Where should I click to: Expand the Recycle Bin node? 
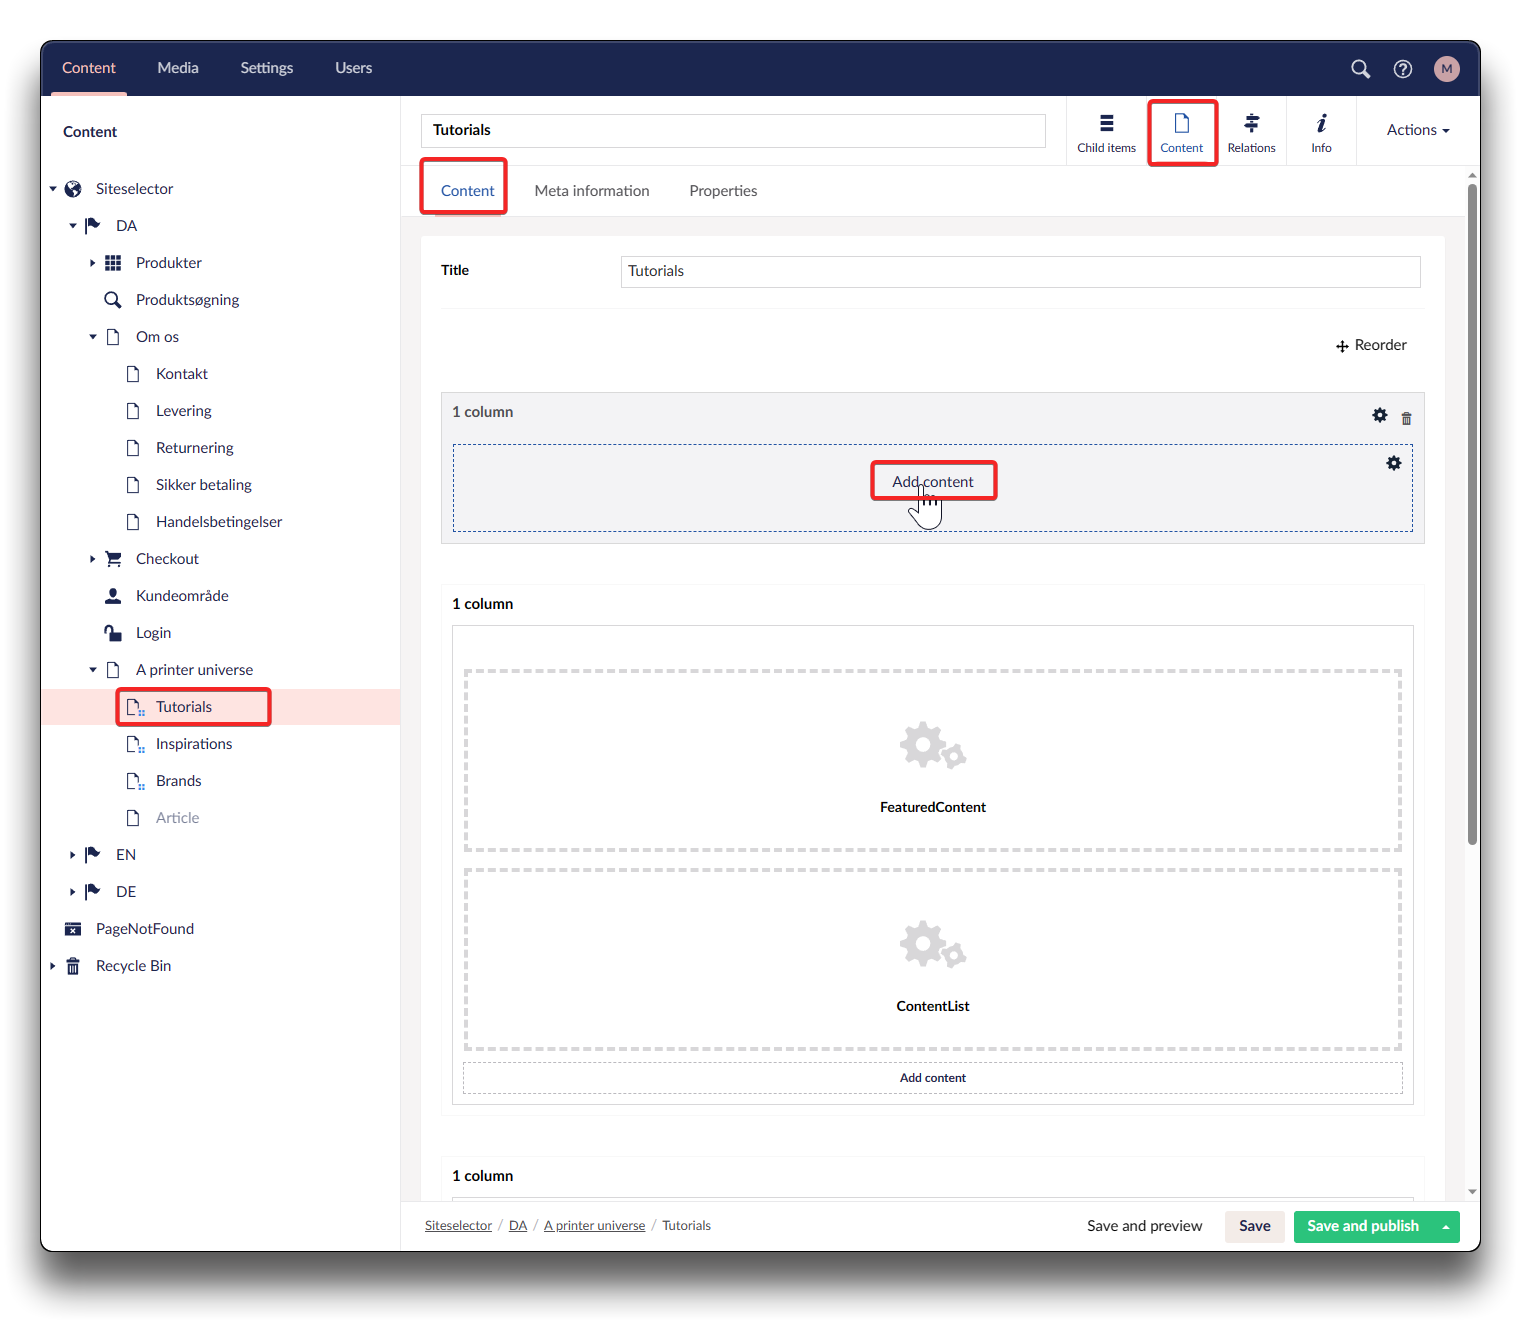coord(52,966)
